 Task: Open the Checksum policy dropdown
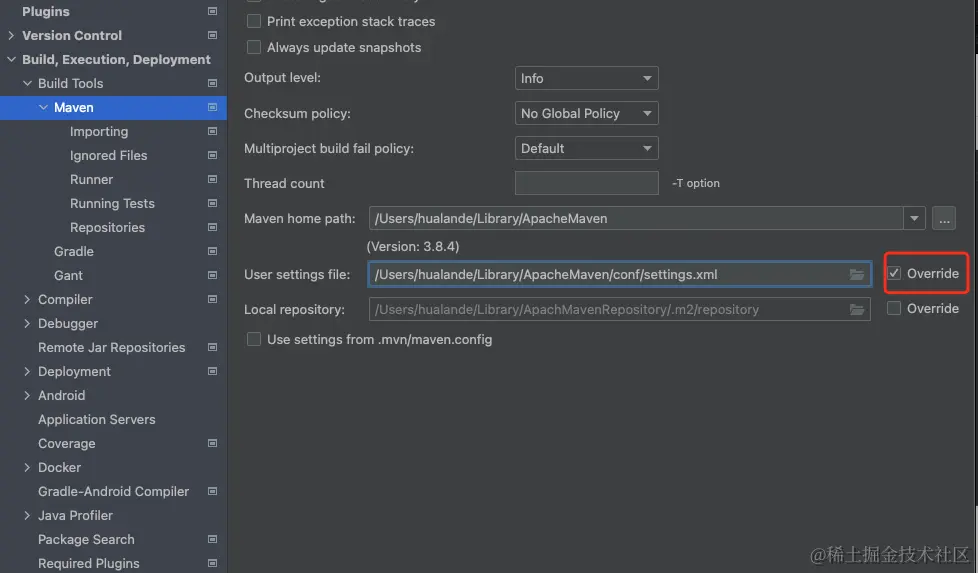click(x=586, y=113)
